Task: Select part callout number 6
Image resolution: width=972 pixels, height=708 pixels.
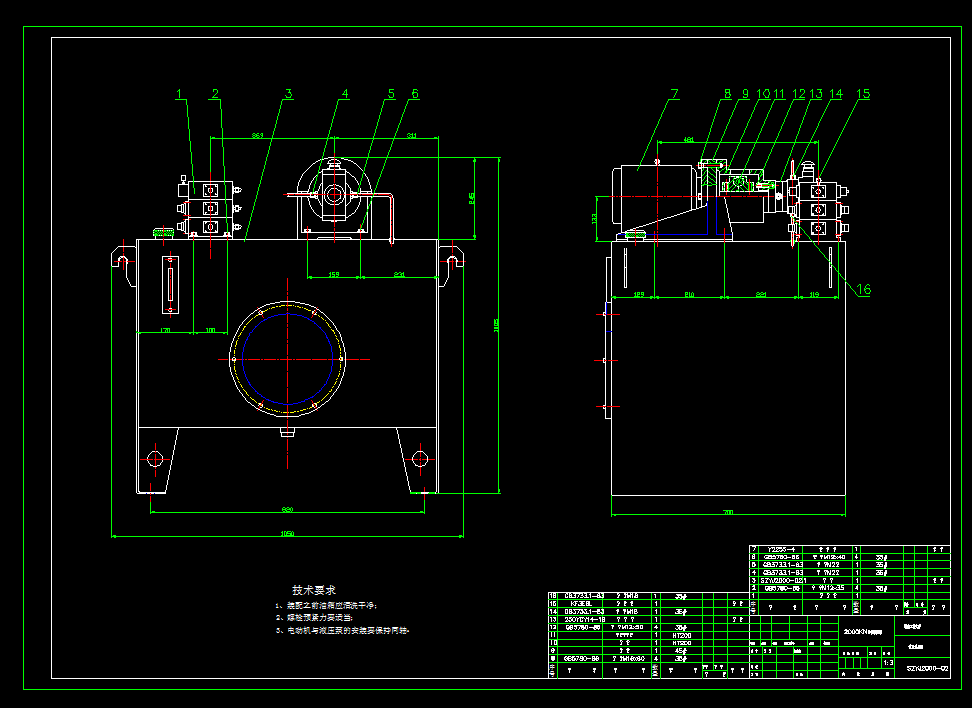Action: click(x=415, y=94)
